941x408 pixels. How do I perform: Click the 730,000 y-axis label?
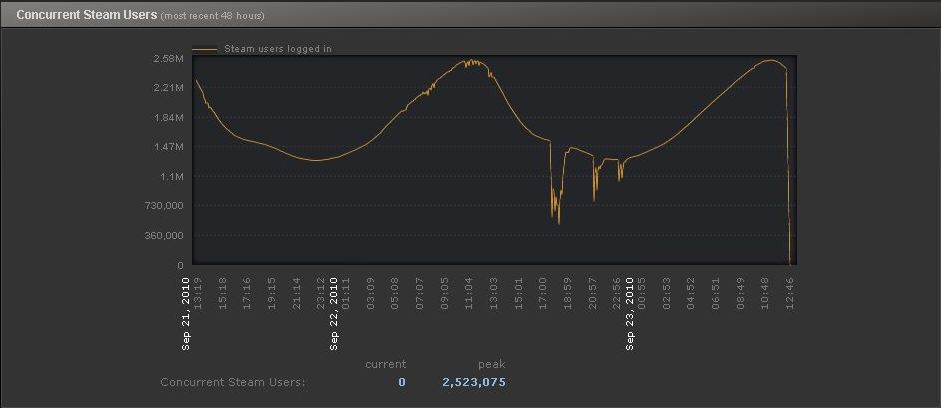coord(165,206)
